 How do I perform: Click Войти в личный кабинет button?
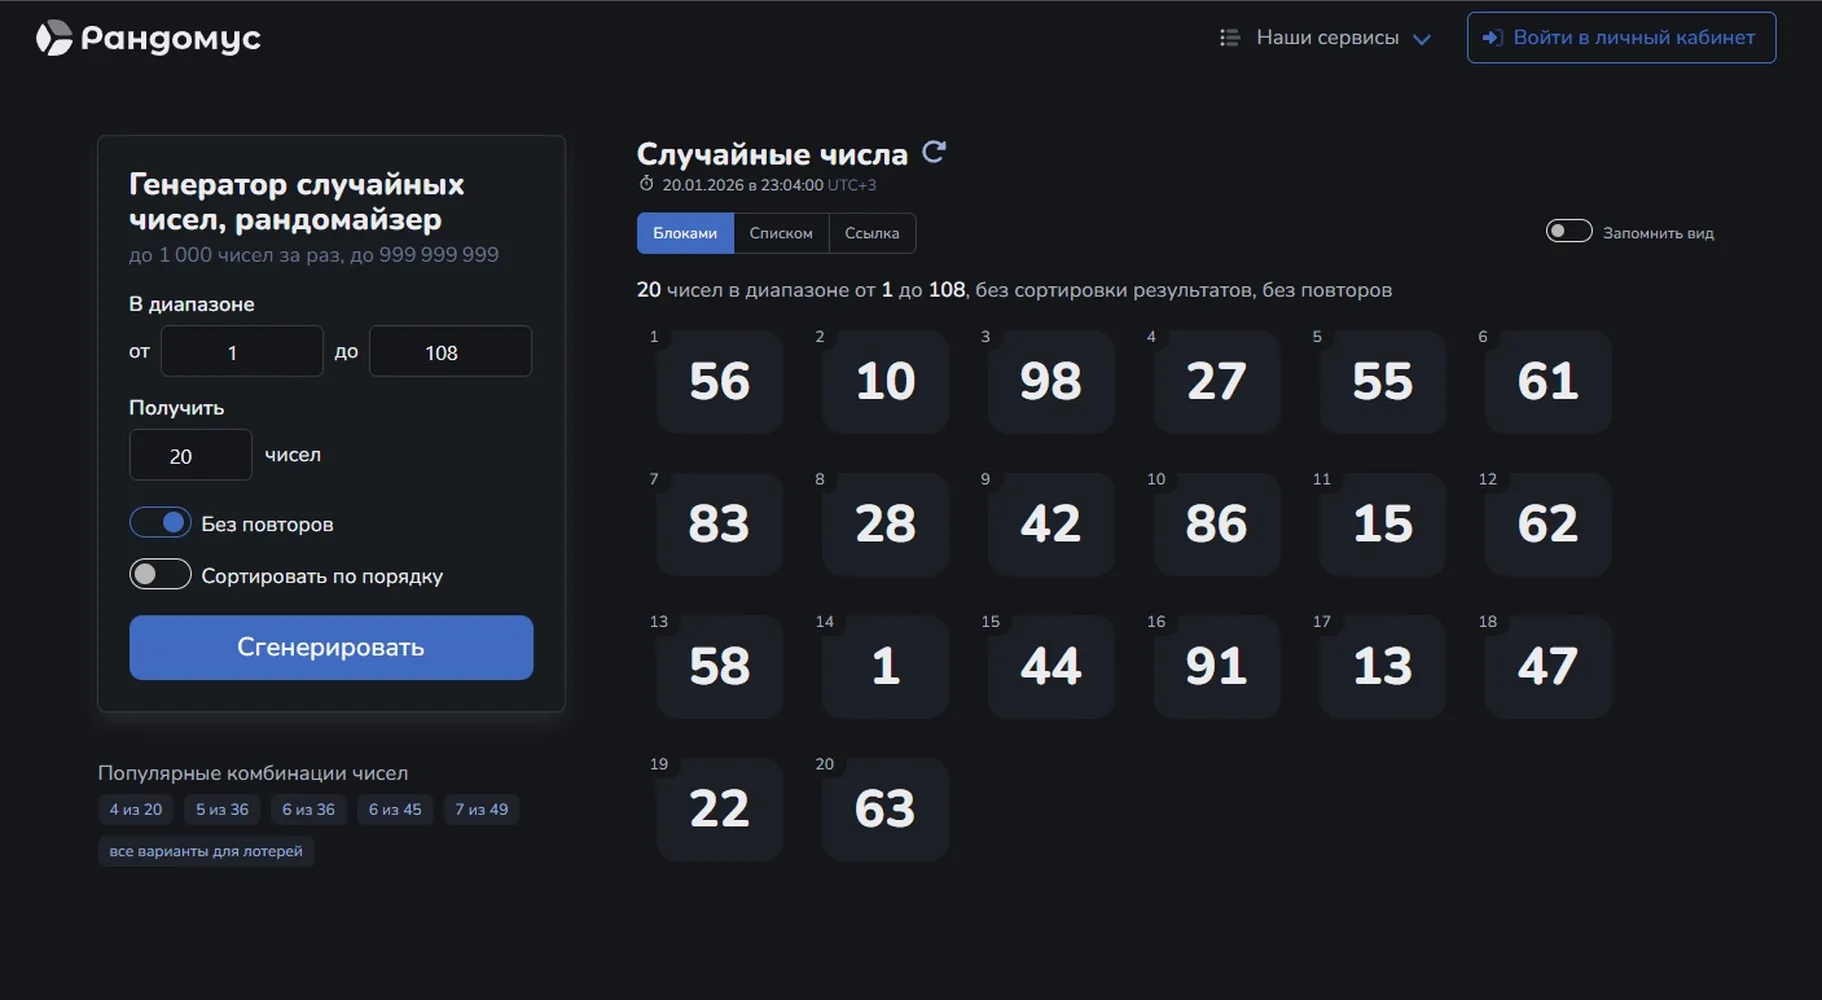click(x=1621, y=38)
